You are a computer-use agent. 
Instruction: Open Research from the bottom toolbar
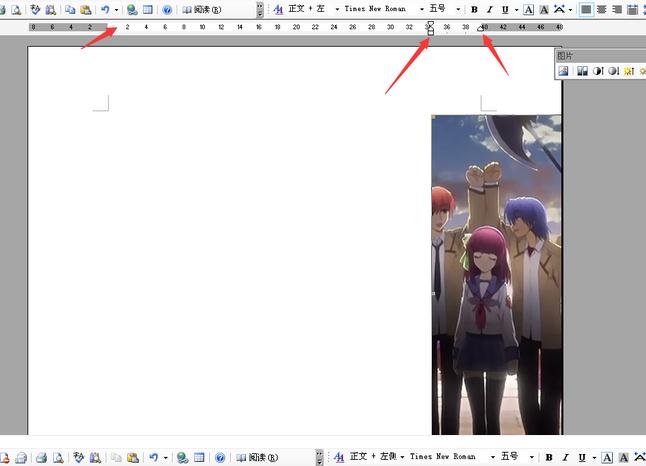pyautogui.click(x=95, y=457)
